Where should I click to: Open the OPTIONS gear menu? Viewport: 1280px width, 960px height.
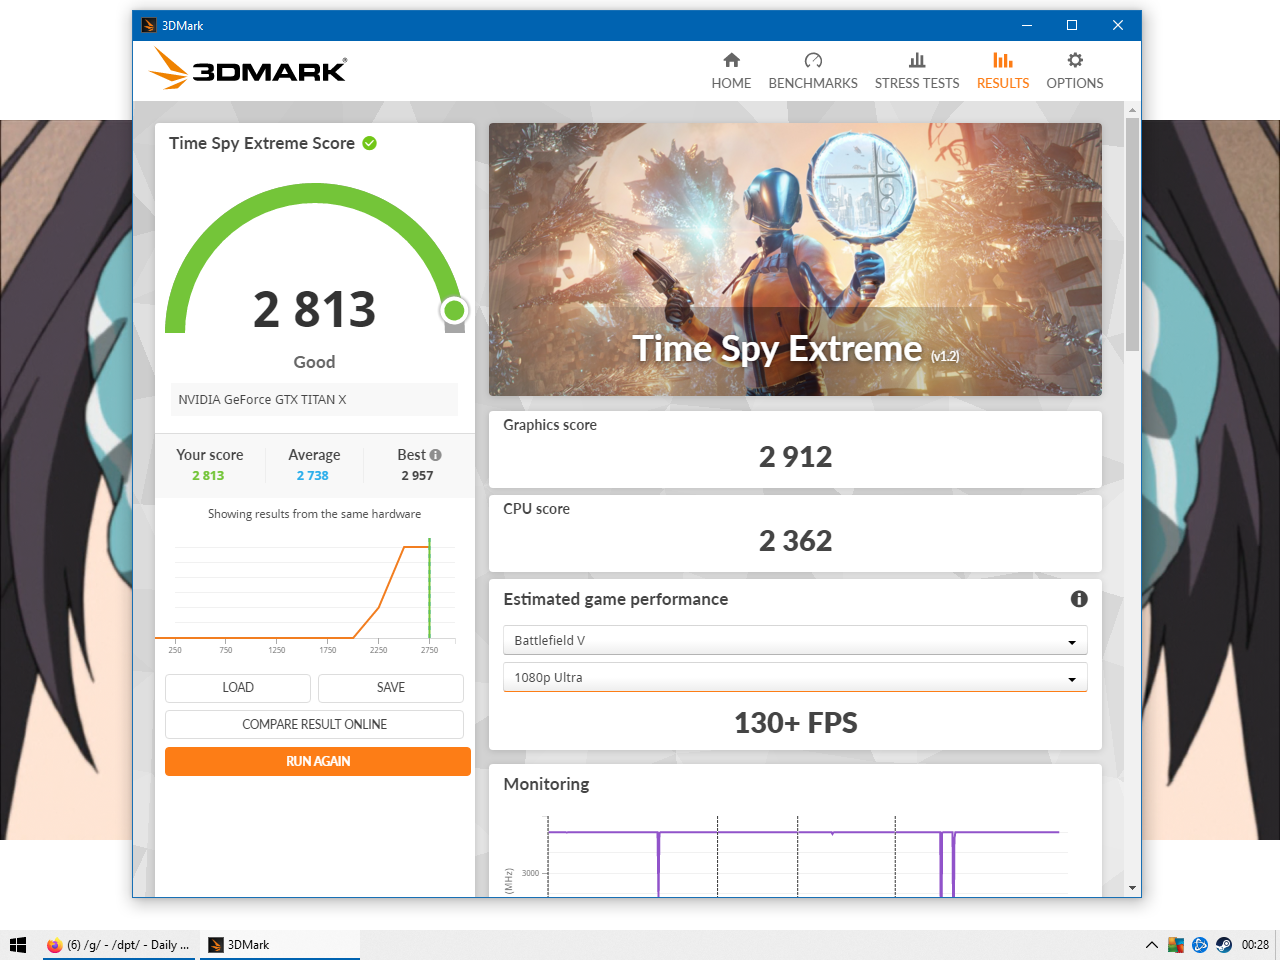(1074, 71)
